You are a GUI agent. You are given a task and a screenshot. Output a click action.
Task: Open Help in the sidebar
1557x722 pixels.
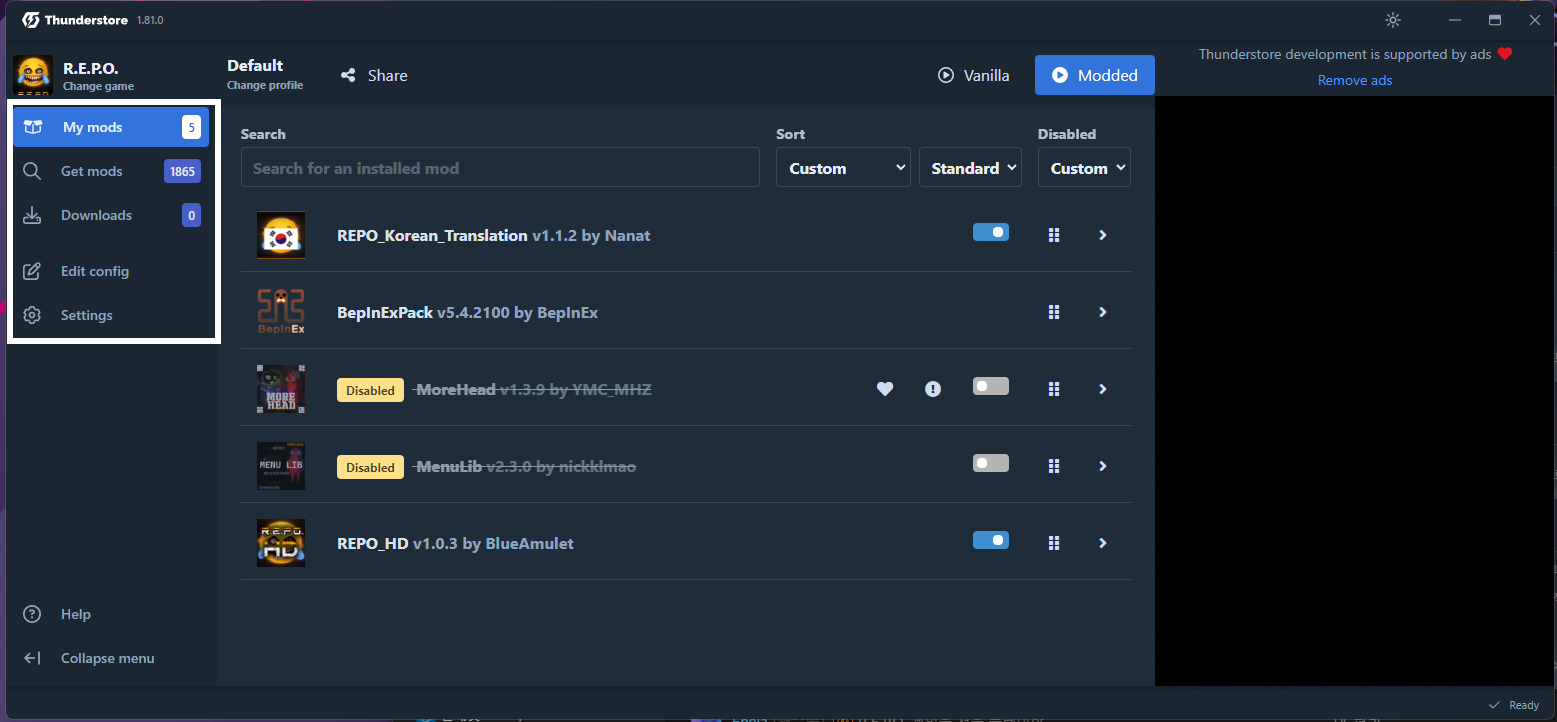pyautogui.click(x=111, y=614)
